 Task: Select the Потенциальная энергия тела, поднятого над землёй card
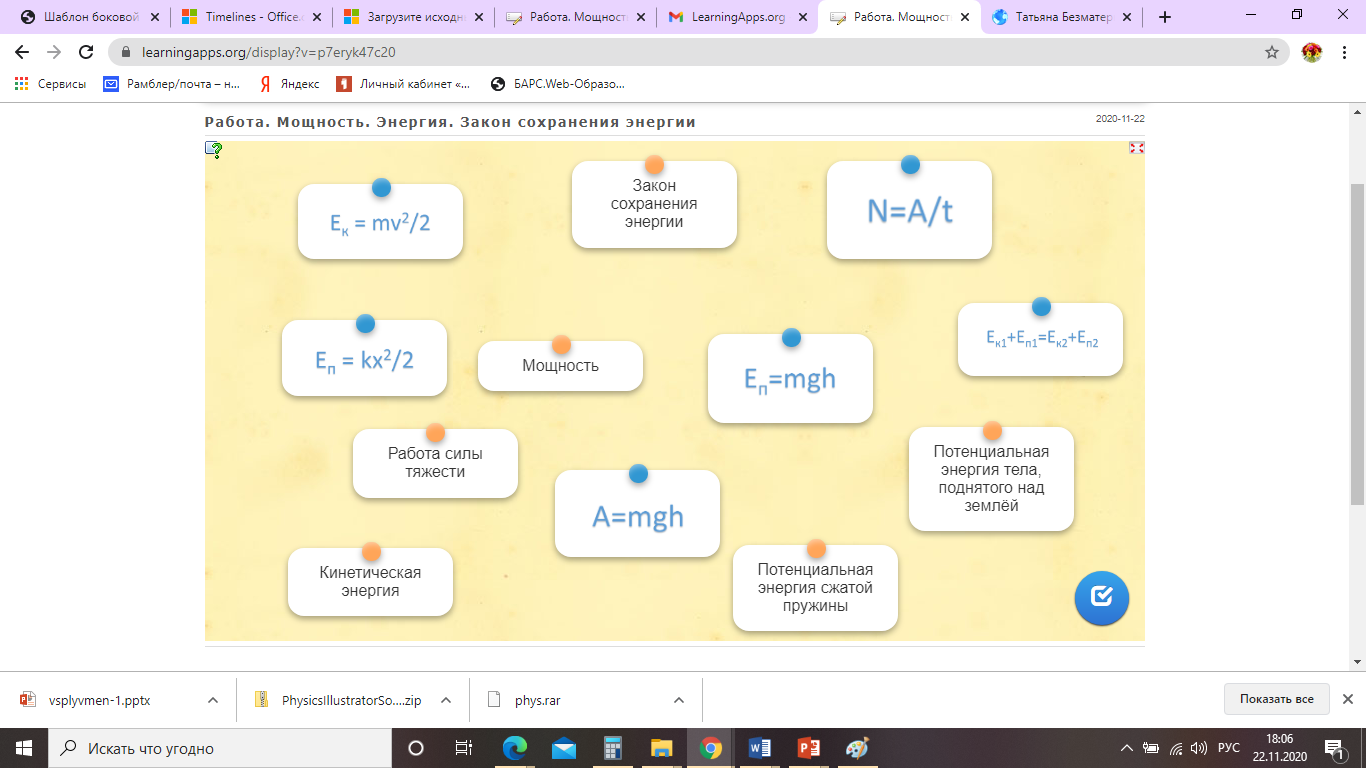(991, 479)
